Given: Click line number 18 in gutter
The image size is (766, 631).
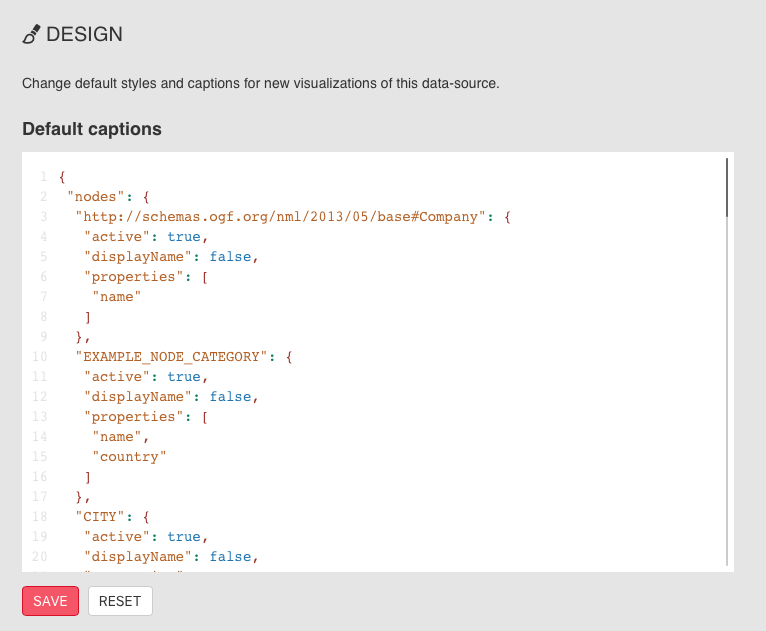Looking at the screenshot, I should tap(40, 517).
